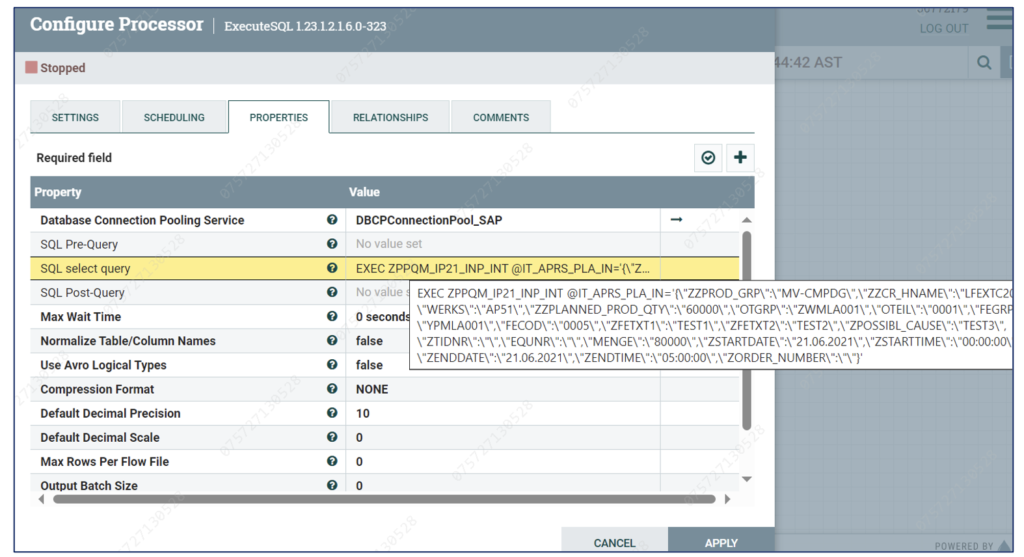Select the SQL select query property name
Viewport: 1024px width, 557px height.
point(85,268)
